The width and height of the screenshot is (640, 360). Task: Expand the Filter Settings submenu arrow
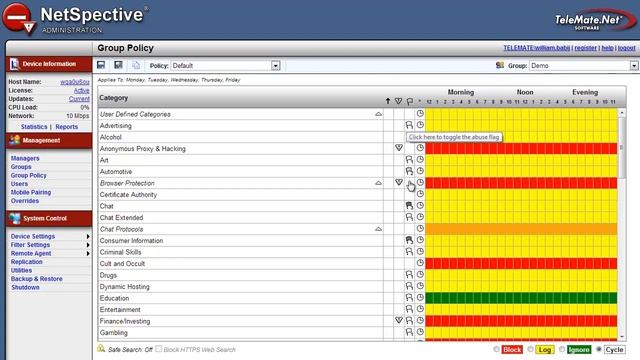pos(88,245)
